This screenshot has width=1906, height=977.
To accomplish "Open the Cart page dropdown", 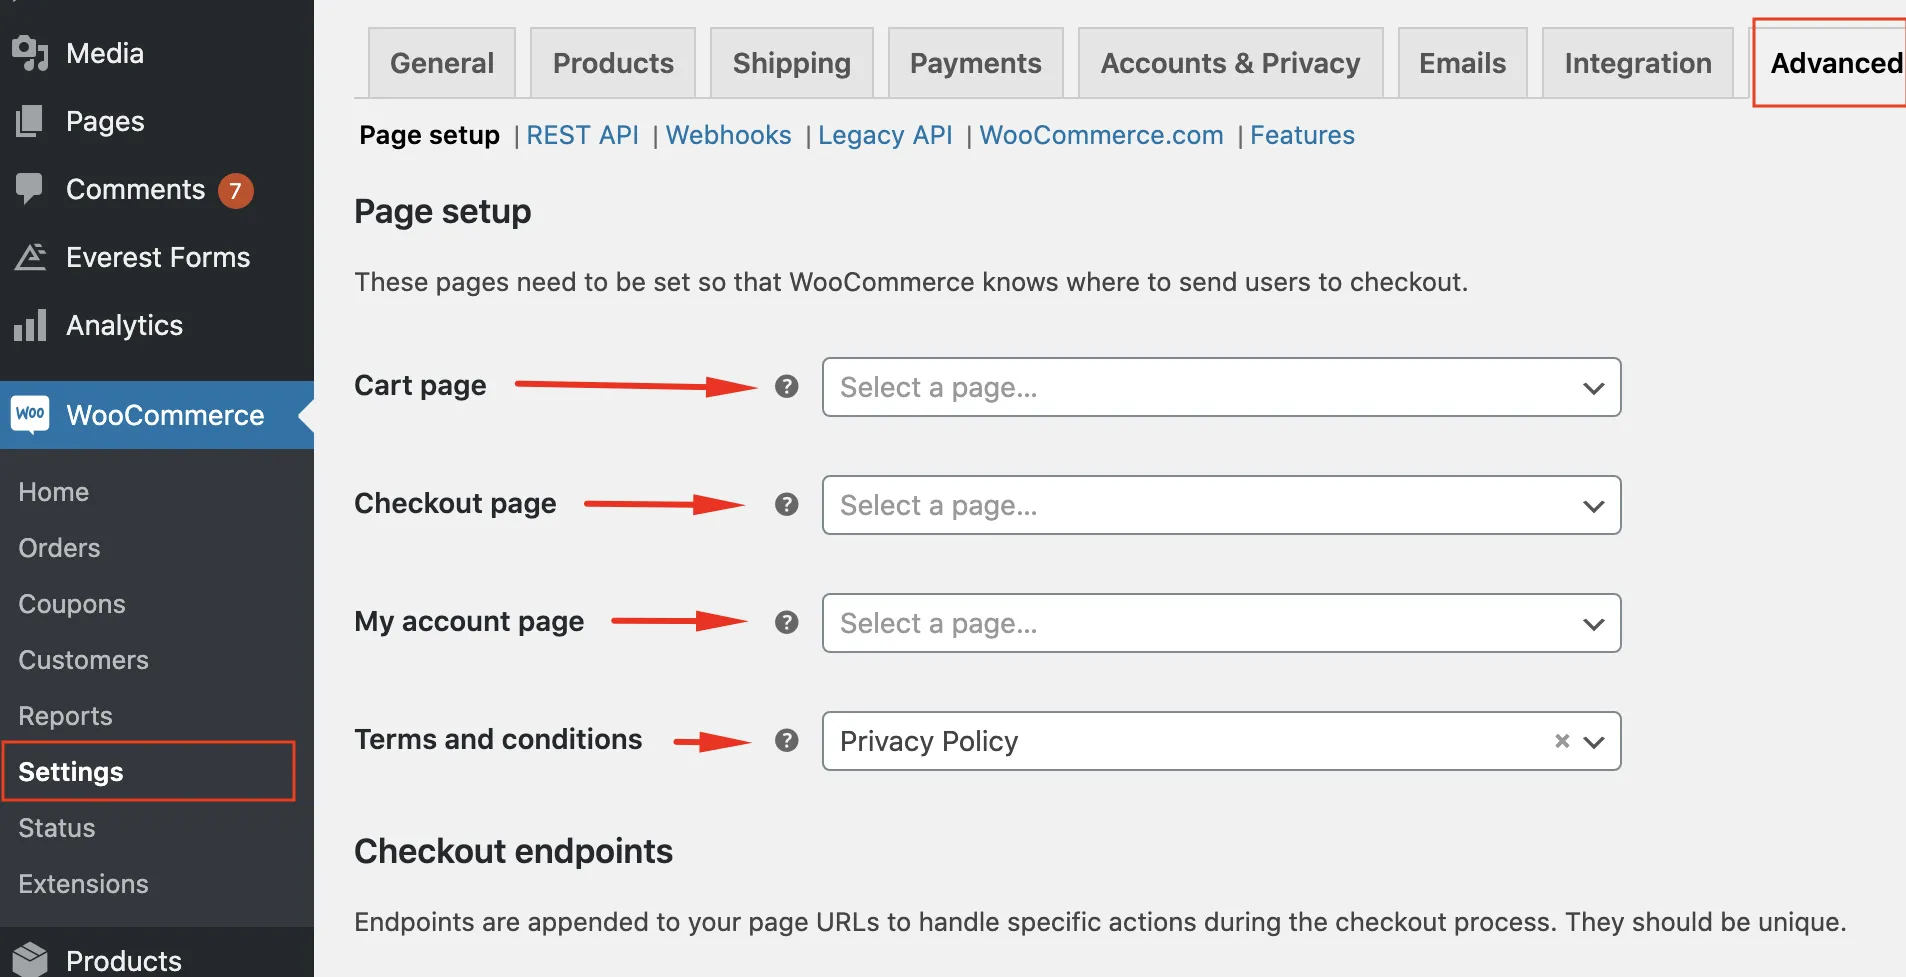I will click(x=1220, y=387).
